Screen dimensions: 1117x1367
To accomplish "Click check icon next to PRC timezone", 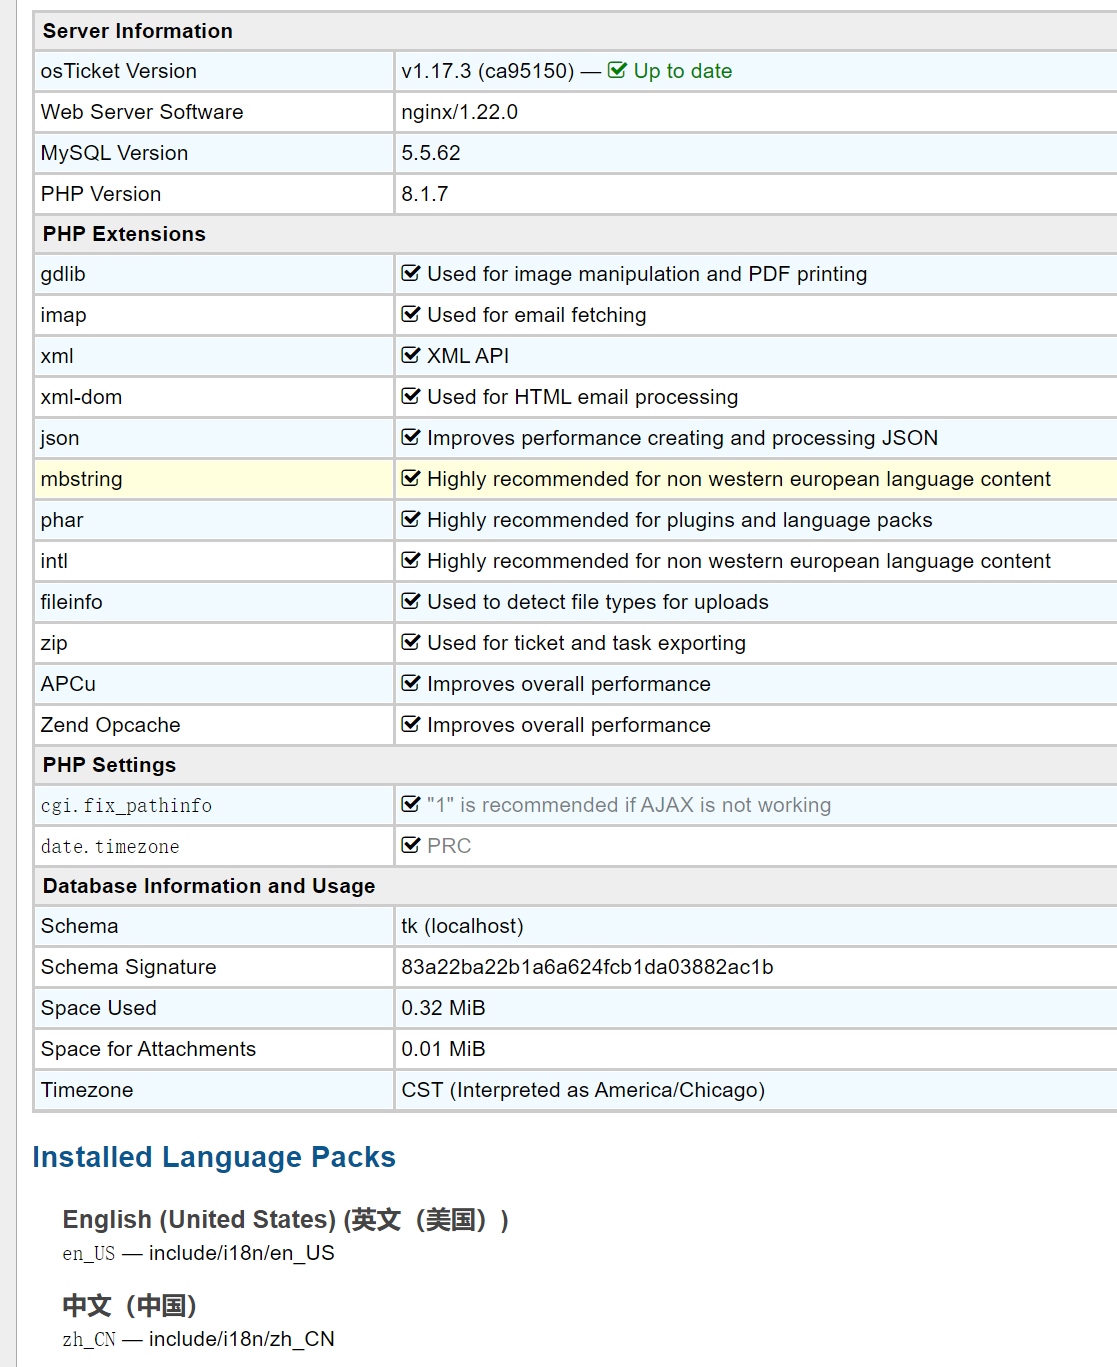I will click(x=410, y=845).
